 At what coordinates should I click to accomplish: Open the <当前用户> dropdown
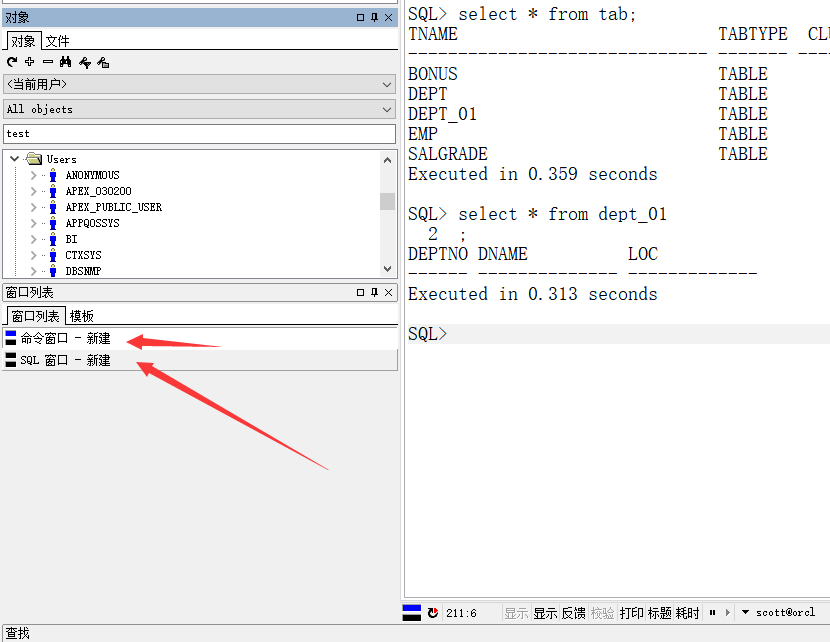(200, 84)
